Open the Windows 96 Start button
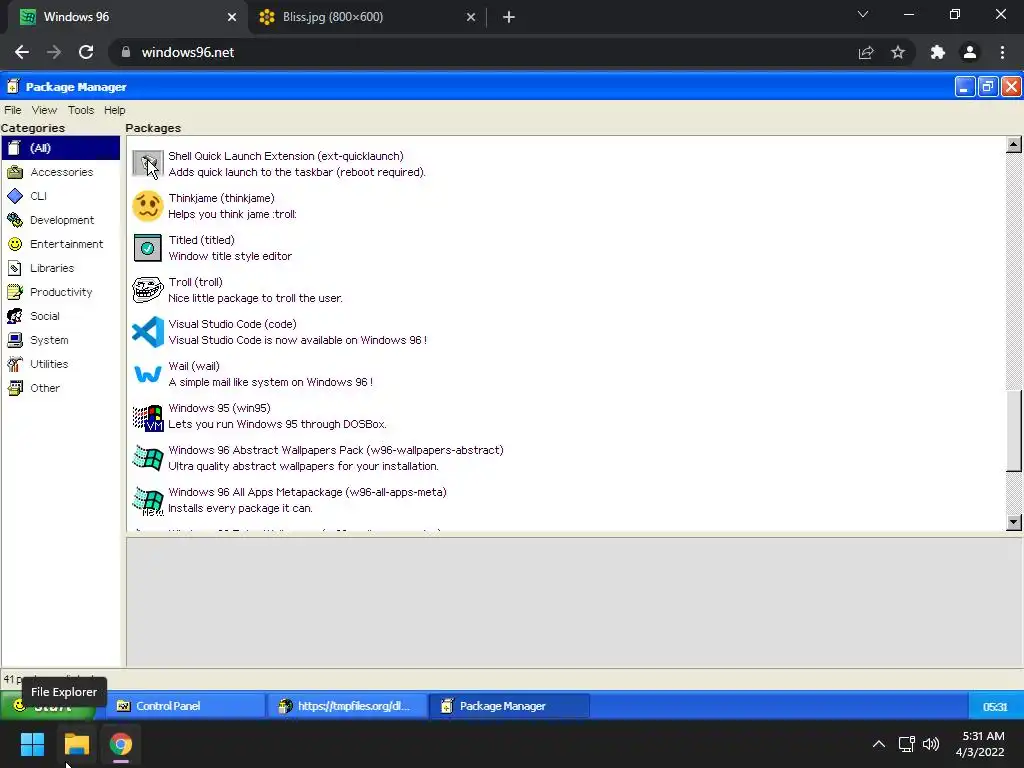This screenshot has height=768, width=1024. tap(47, 706)
